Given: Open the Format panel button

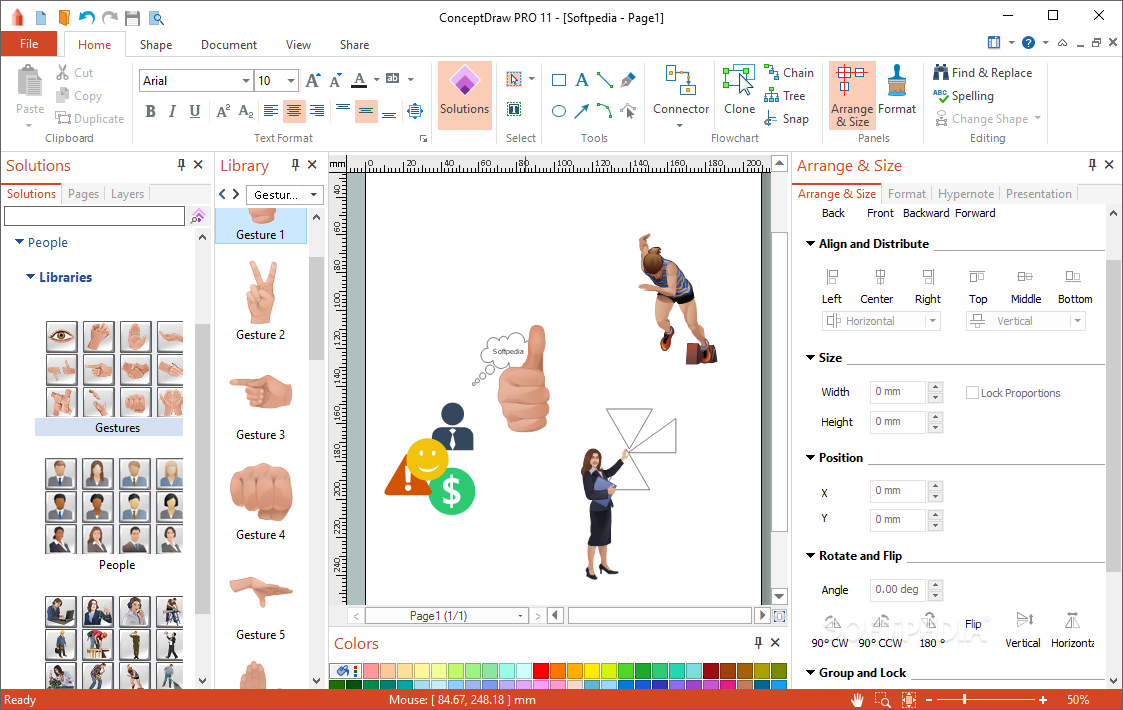Looking at the screenshot, I should tap(897, 90).
